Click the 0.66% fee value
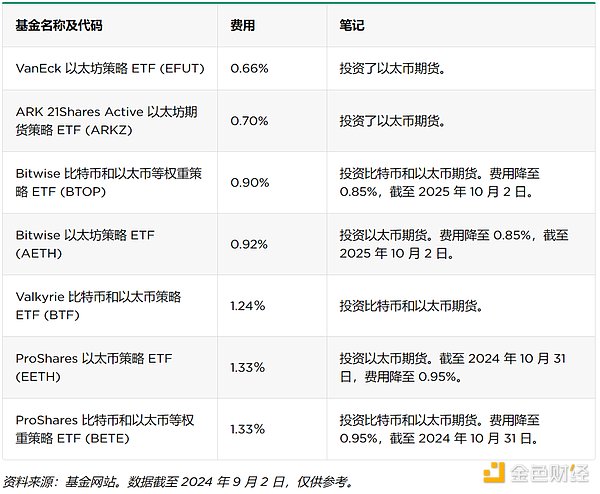Image resolution: width=600 pixels, height=494 pixels. coord(247,68)
